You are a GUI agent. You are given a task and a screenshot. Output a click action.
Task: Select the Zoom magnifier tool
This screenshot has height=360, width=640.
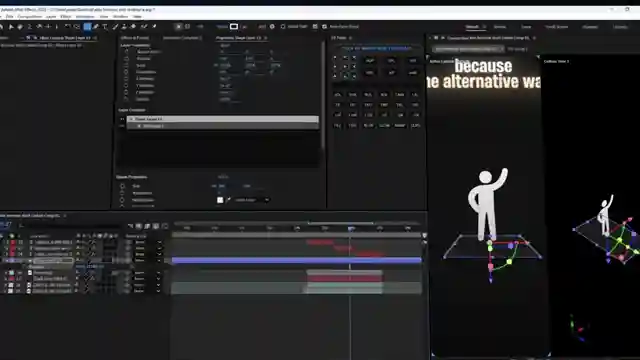coord(29,27)
